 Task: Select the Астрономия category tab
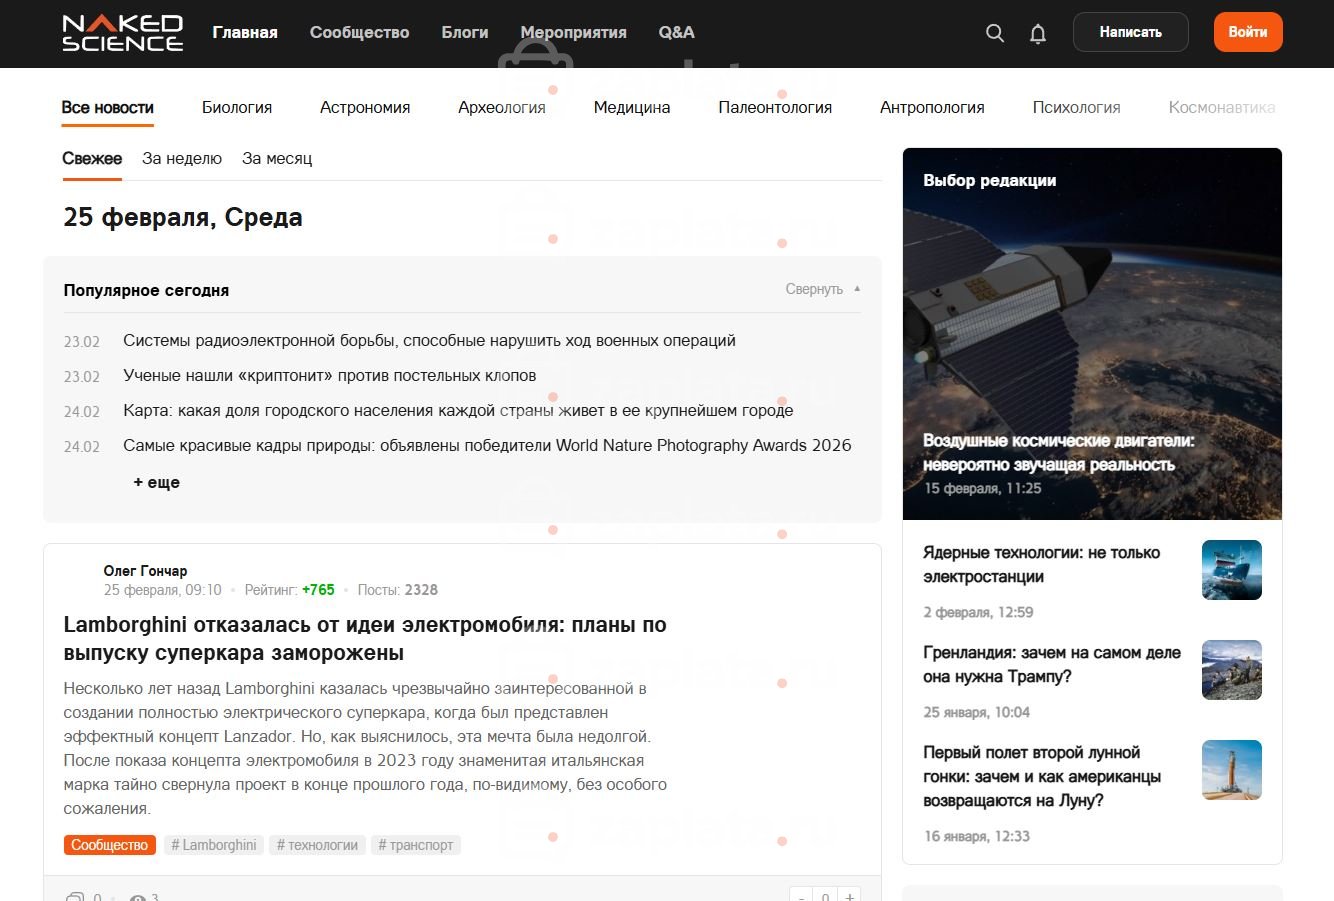tap(365, 107)
